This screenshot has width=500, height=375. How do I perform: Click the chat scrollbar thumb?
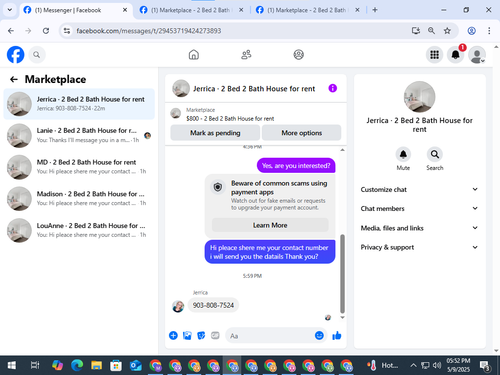click(342, 273)
